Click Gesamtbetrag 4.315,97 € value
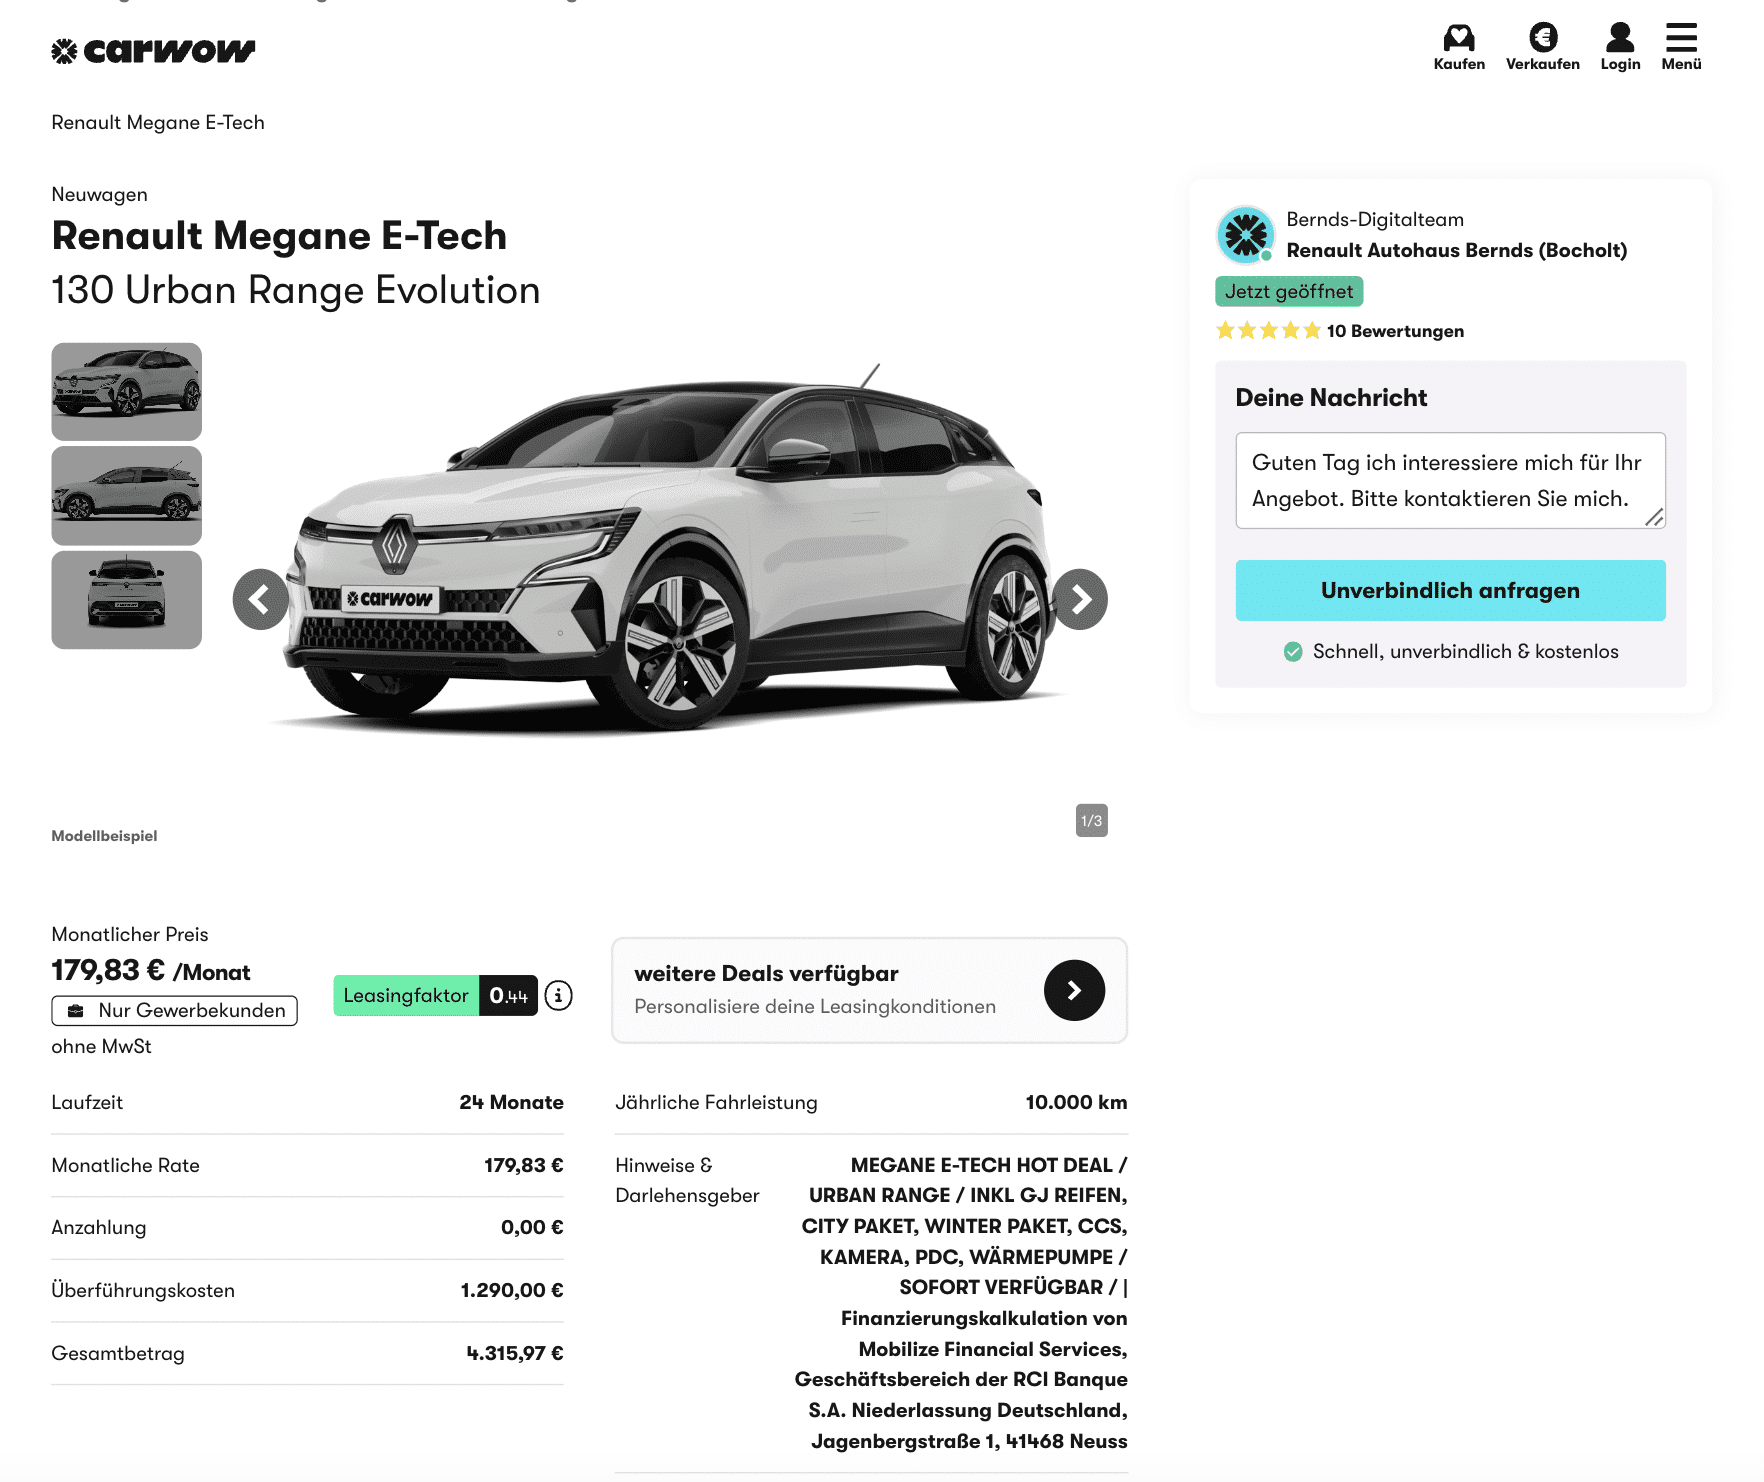Image resolution: width=1764 pixels, height=1482 pixels. tap(515, 1353)
